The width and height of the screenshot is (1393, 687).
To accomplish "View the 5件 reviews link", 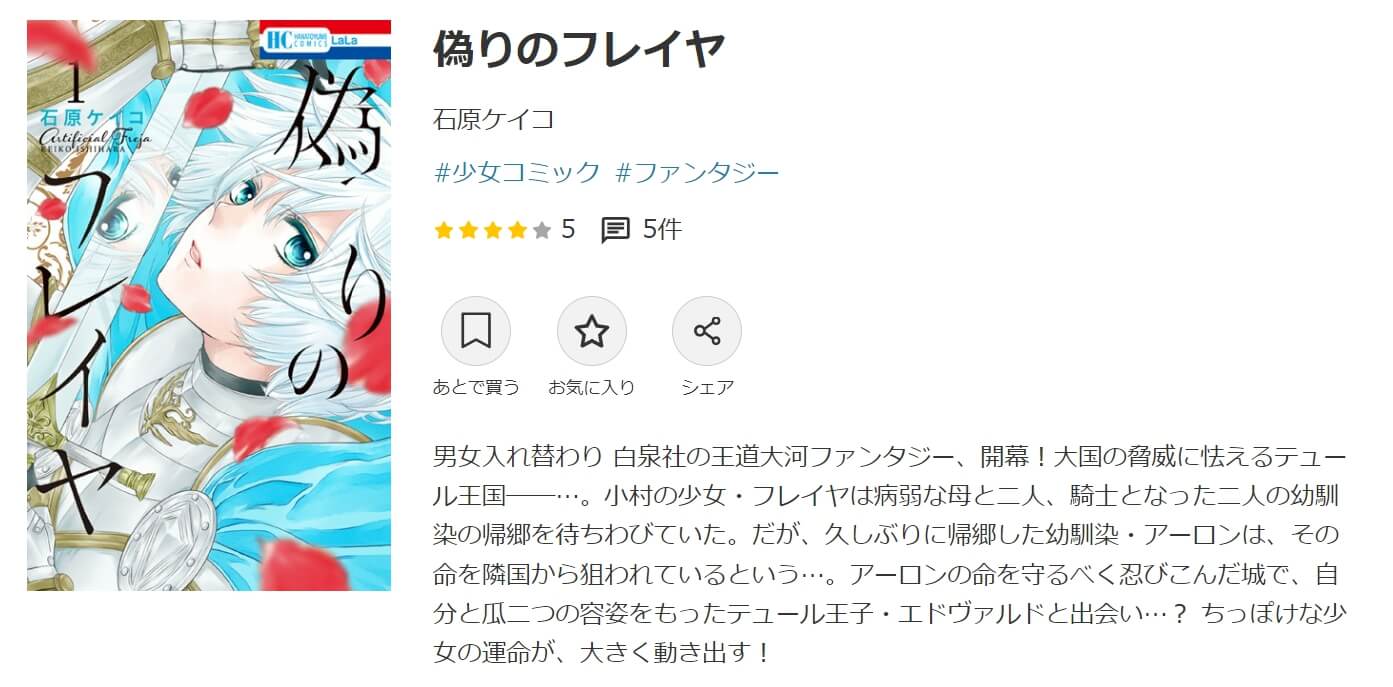I will [x=662, y=230].
